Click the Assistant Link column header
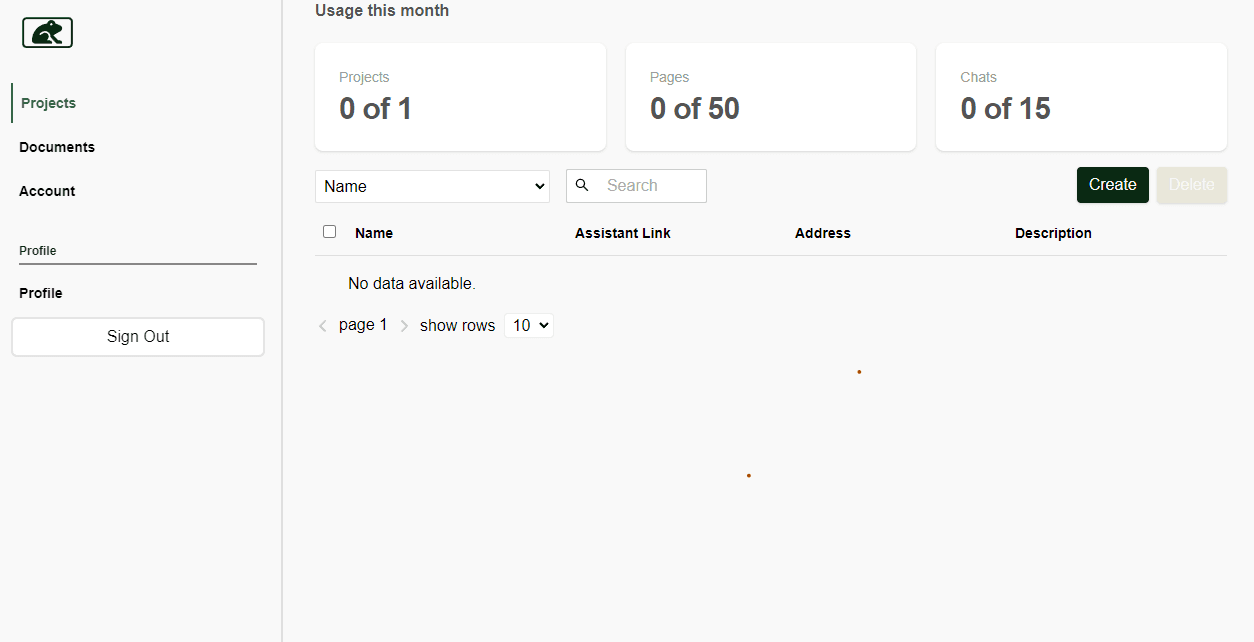Screen dimensions: 1254x642 pyautogui.click(x=623, y=233)
